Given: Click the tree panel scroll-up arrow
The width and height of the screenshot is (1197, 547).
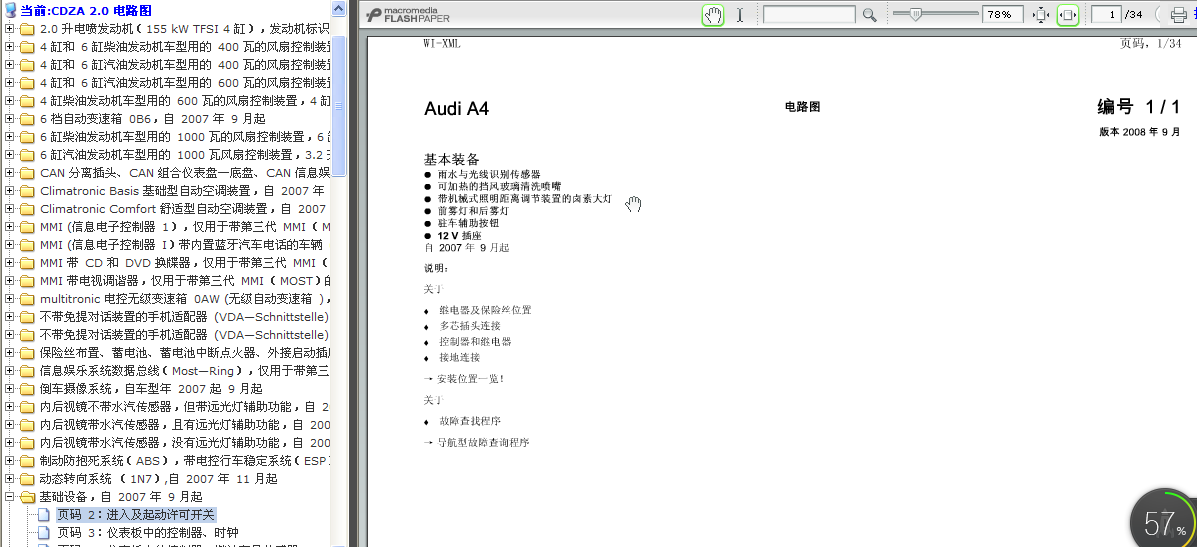Looking at the screenshot, I should tap(338, 8).
